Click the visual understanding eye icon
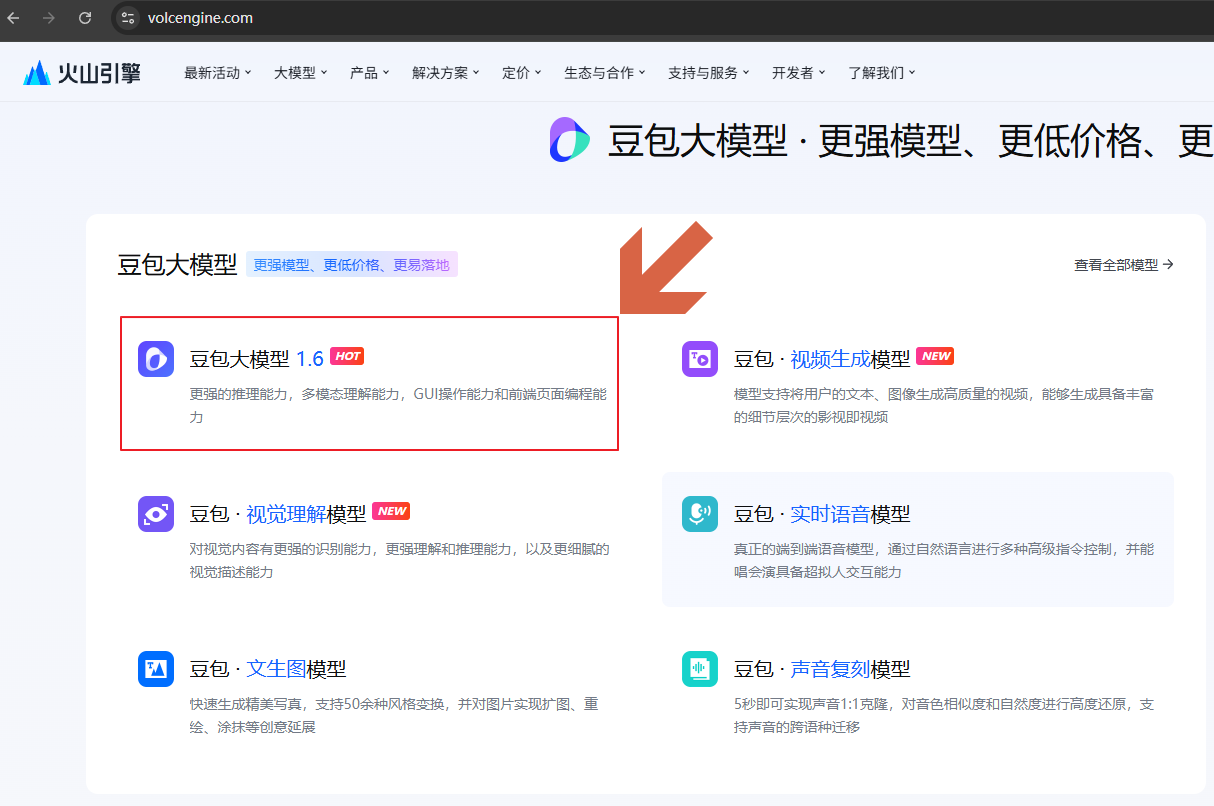The width and height of the screenshot is (1214, 806). pyautogui.click(x=156, y=514)
